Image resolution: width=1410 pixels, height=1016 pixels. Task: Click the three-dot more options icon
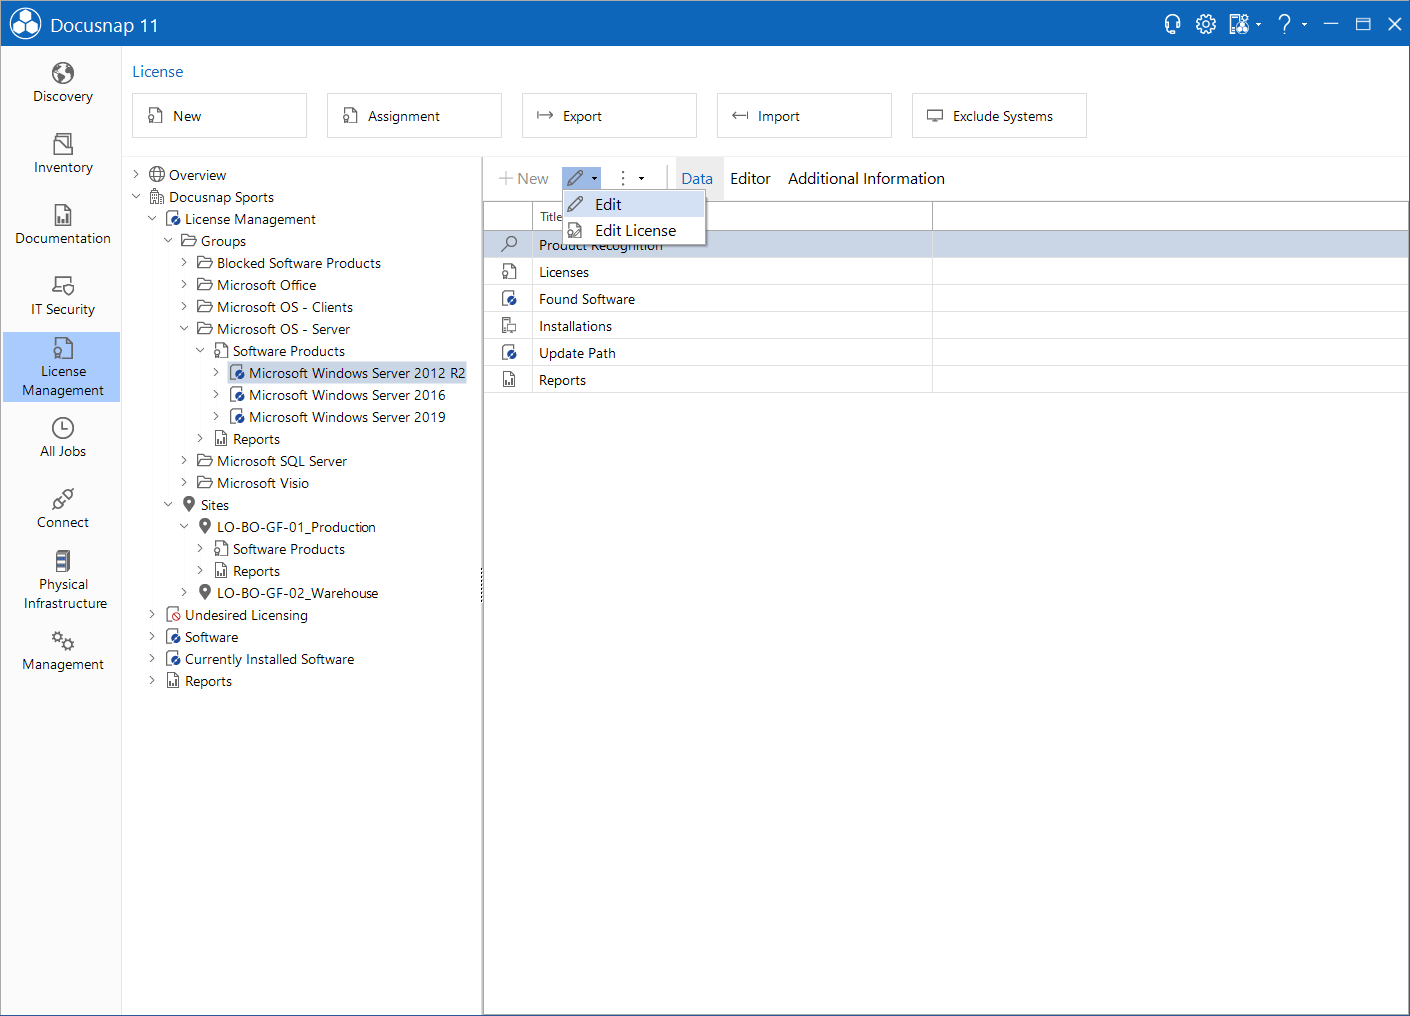pos(623,178)
